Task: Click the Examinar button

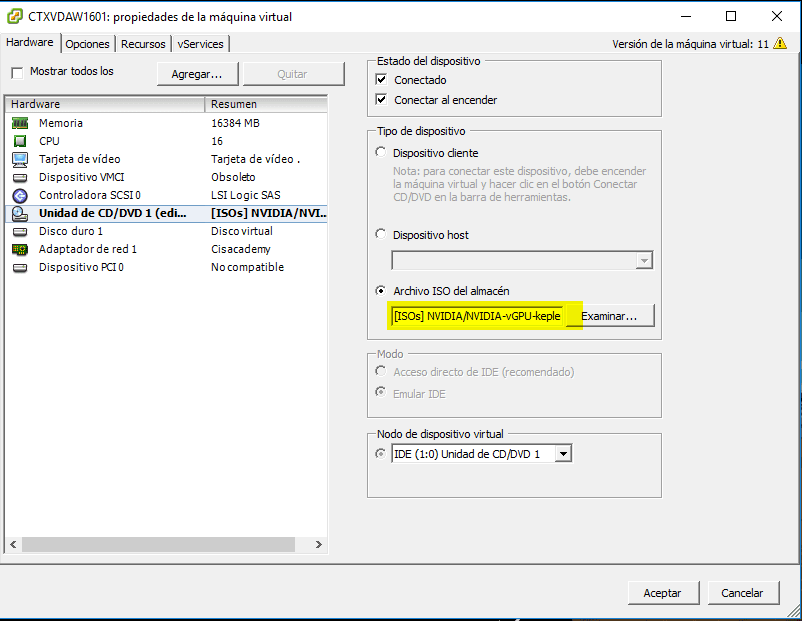Action: click(611, 315)
